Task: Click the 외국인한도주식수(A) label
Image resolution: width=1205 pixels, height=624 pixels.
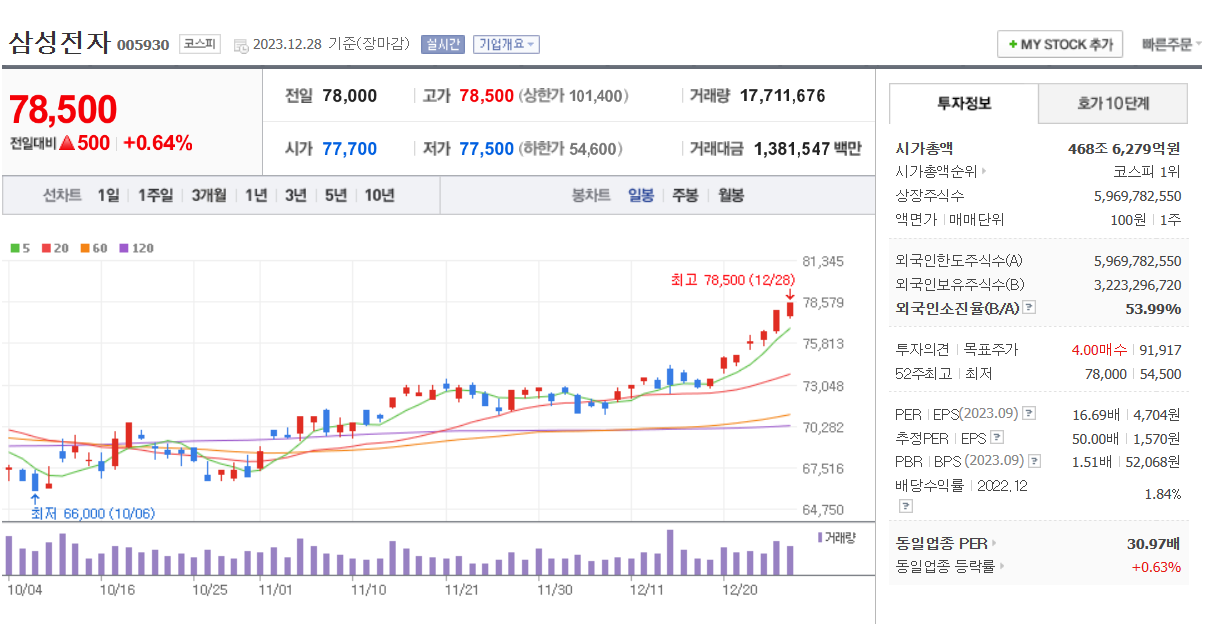Action: (x=959, y=260)
